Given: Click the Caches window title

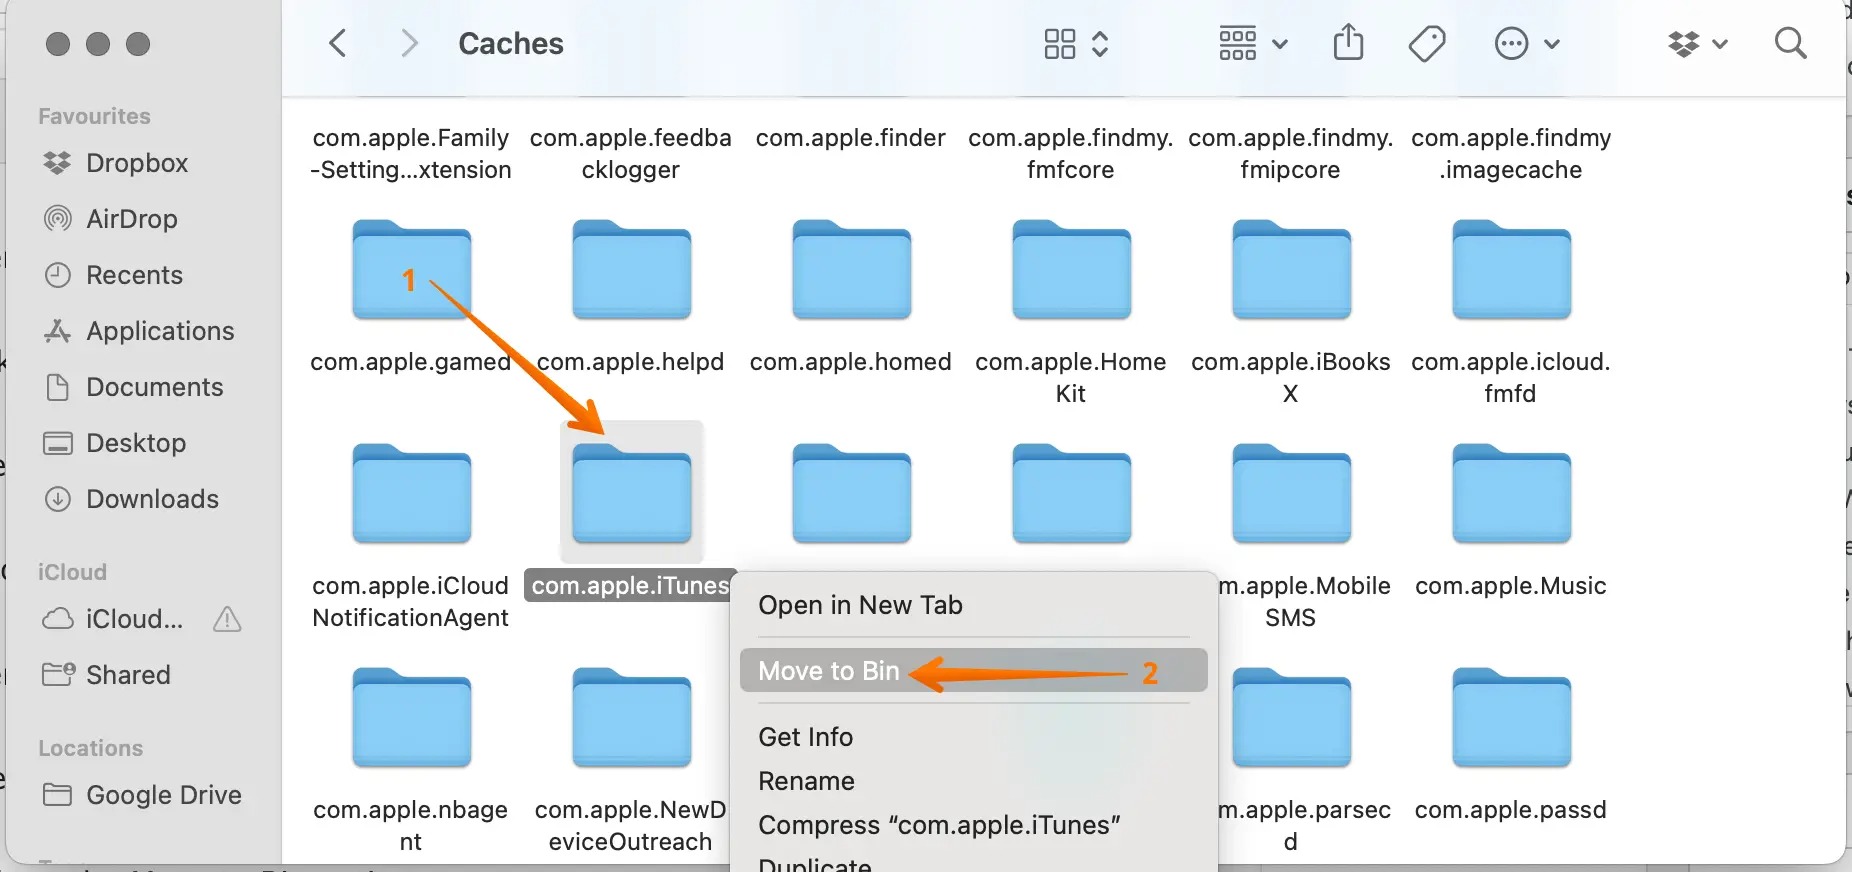Looking at the screenshot, I should pyautogui.click(x=511, y=44).
